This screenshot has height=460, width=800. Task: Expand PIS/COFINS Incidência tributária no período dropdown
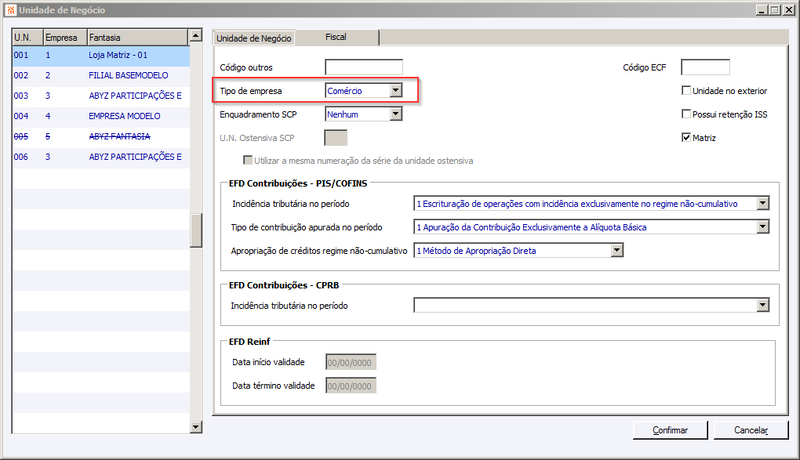763,203
